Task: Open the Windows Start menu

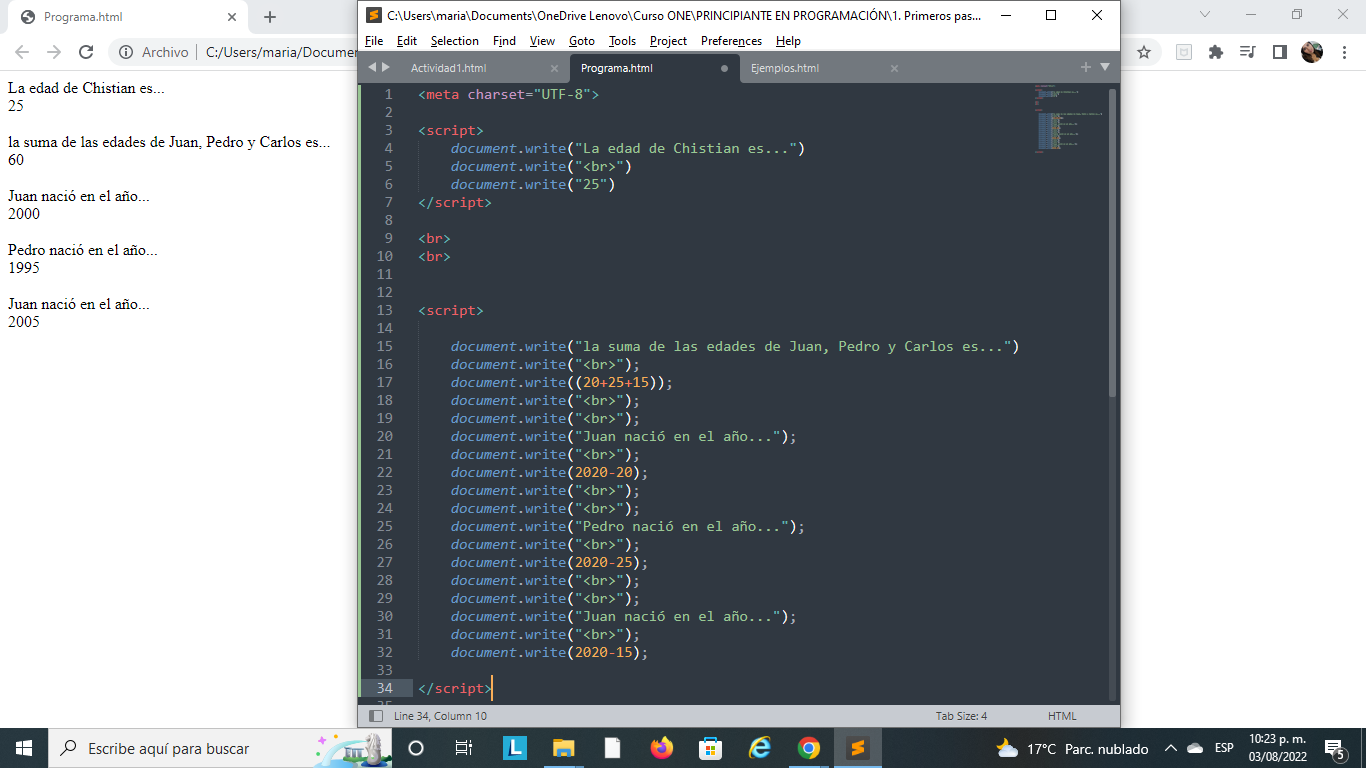Action: tap(24, 748)
